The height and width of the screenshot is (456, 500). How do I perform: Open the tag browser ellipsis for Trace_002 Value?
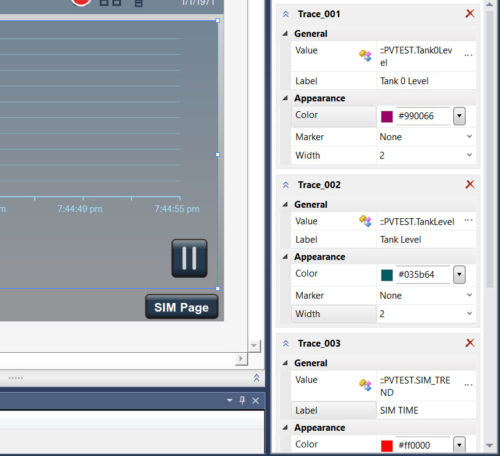pyautogui.click(x=468, y=220)
